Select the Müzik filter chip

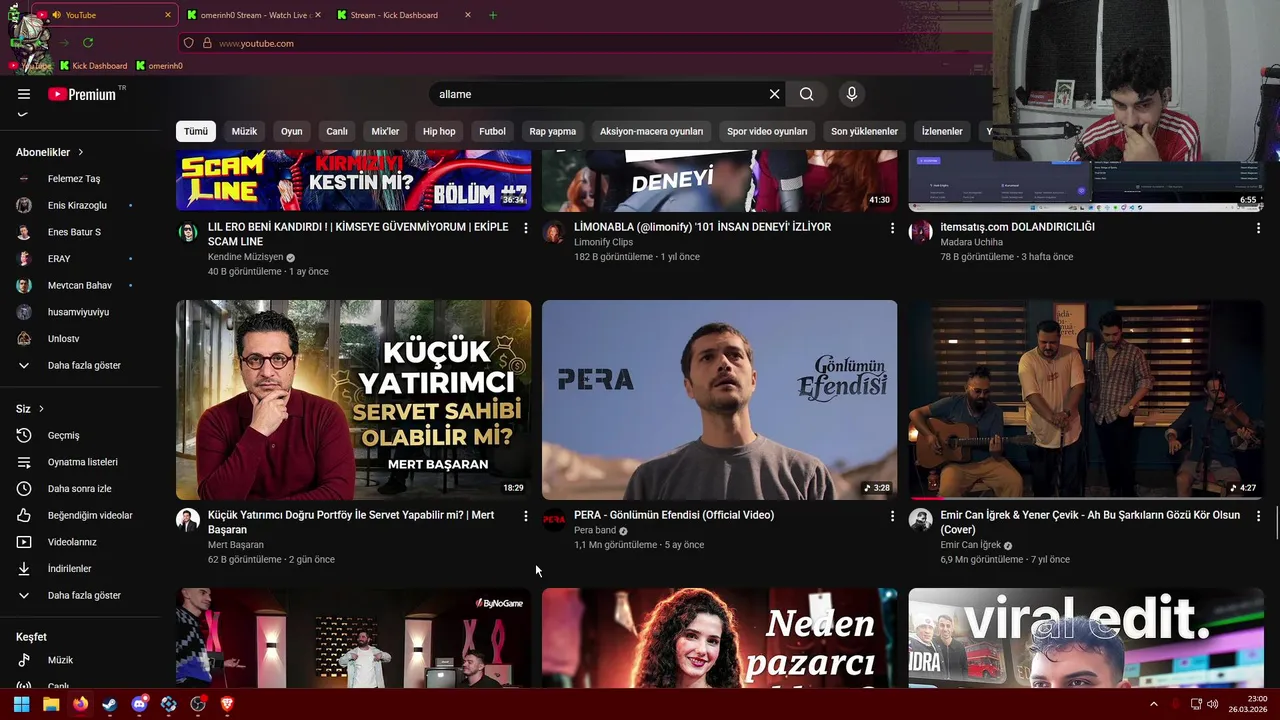pos(244,131)
